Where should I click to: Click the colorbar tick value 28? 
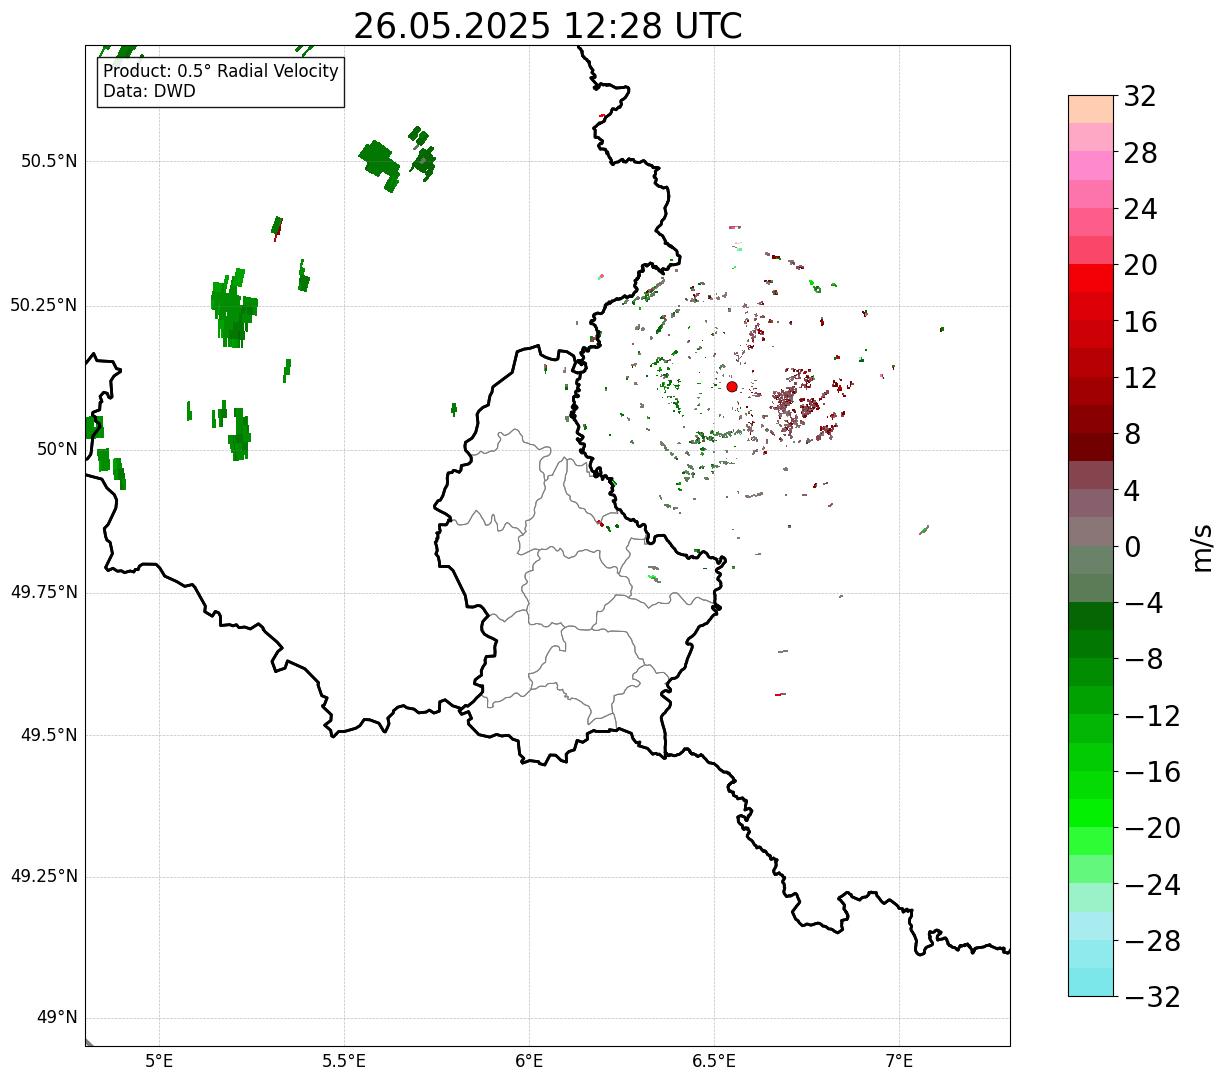pyautogui.click(x=1140, y=153)
